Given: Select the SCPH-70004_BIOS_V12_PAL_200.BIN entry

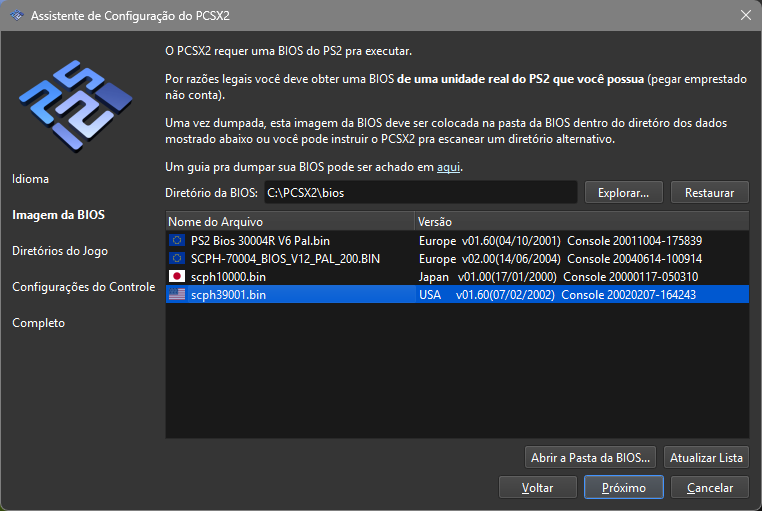Looking at the screenshot, I should (x=285, y=258).
